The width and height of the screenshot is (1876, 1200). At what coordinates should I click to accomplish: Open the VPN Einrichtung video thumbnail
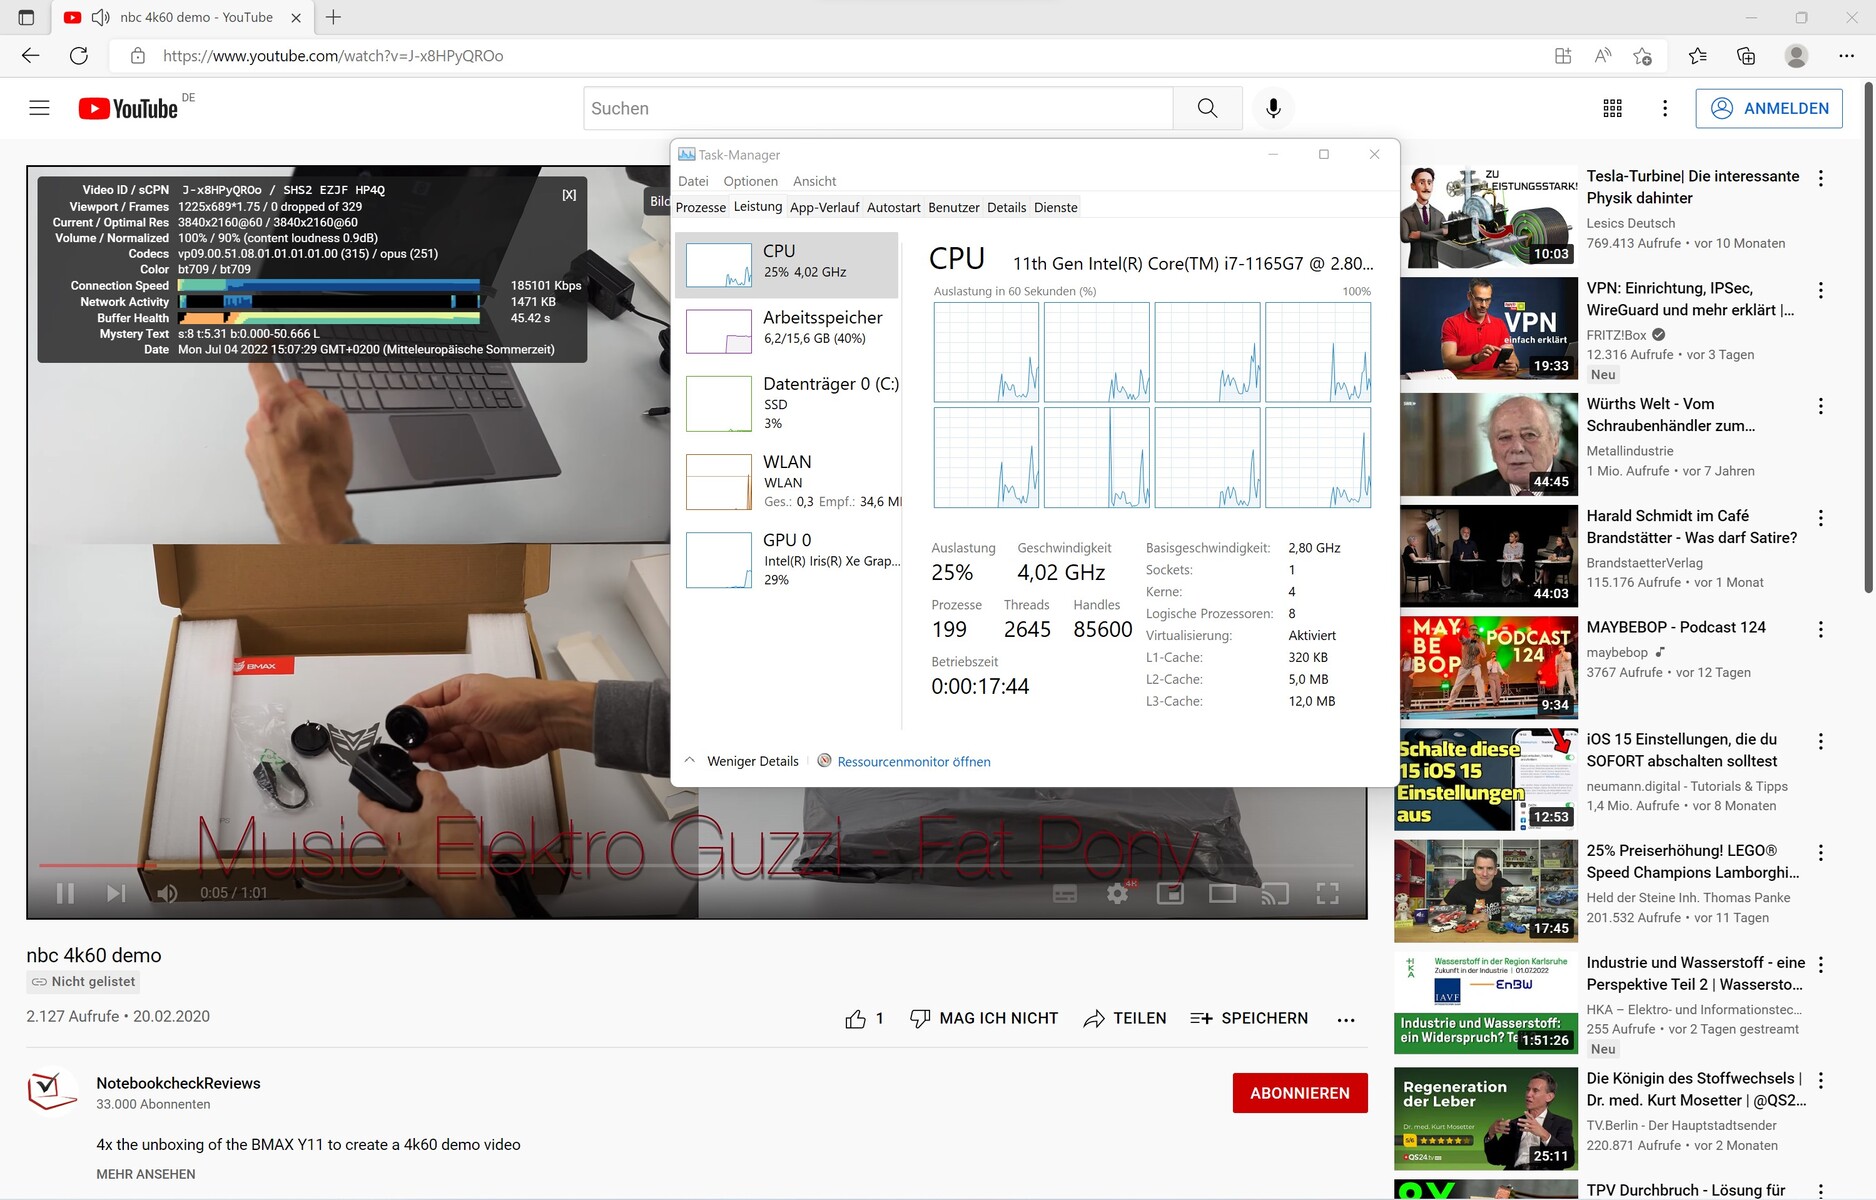click(x=1487, y=329)
